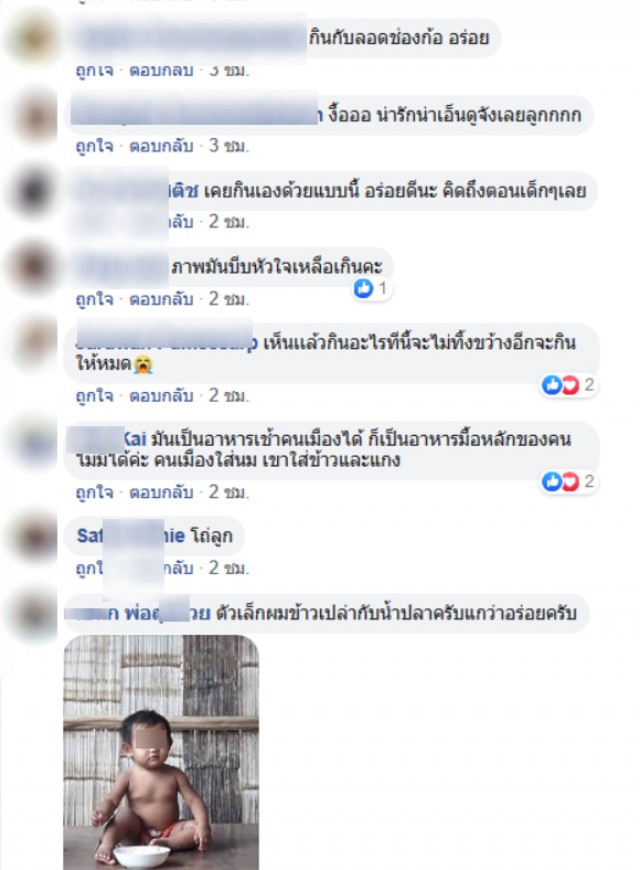Click the 2 ชม. timestamp under เคยกินเองด้วย comment
The image size is (640, 870).
coord(229,222)
